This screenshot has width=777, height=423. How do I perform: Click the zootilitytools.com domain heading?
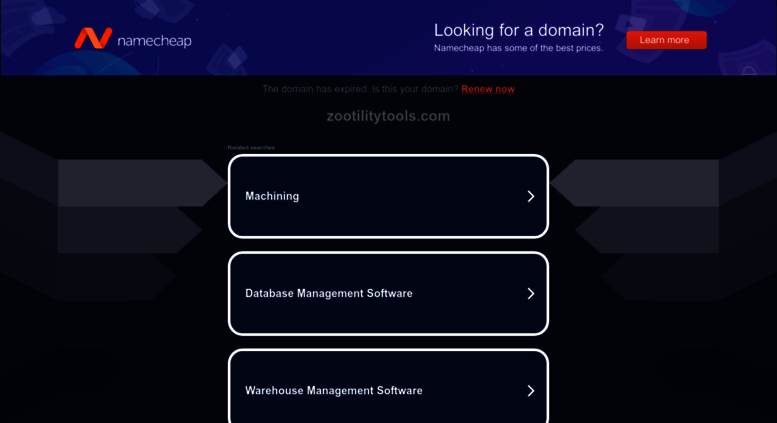click(388, 116)
